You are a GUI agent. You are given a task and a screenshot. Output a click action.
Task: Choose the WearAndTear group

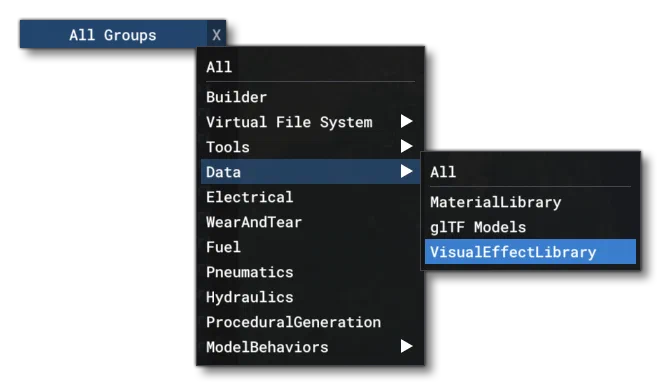[x=310, y=222]
